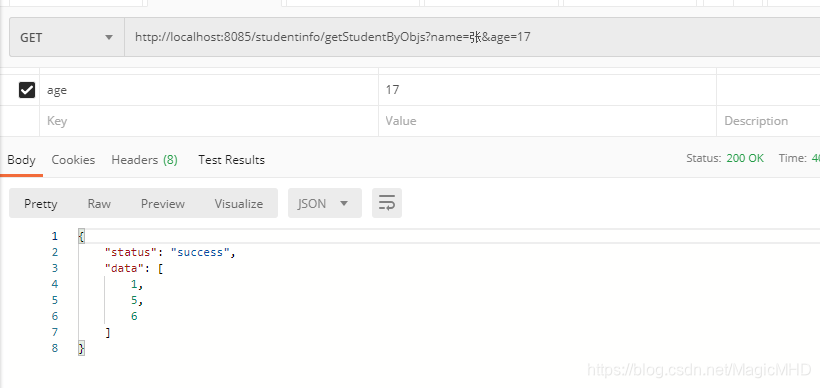Click the value cell showing 17
This screenshot has width=820, height=388.
pos(547,90)
